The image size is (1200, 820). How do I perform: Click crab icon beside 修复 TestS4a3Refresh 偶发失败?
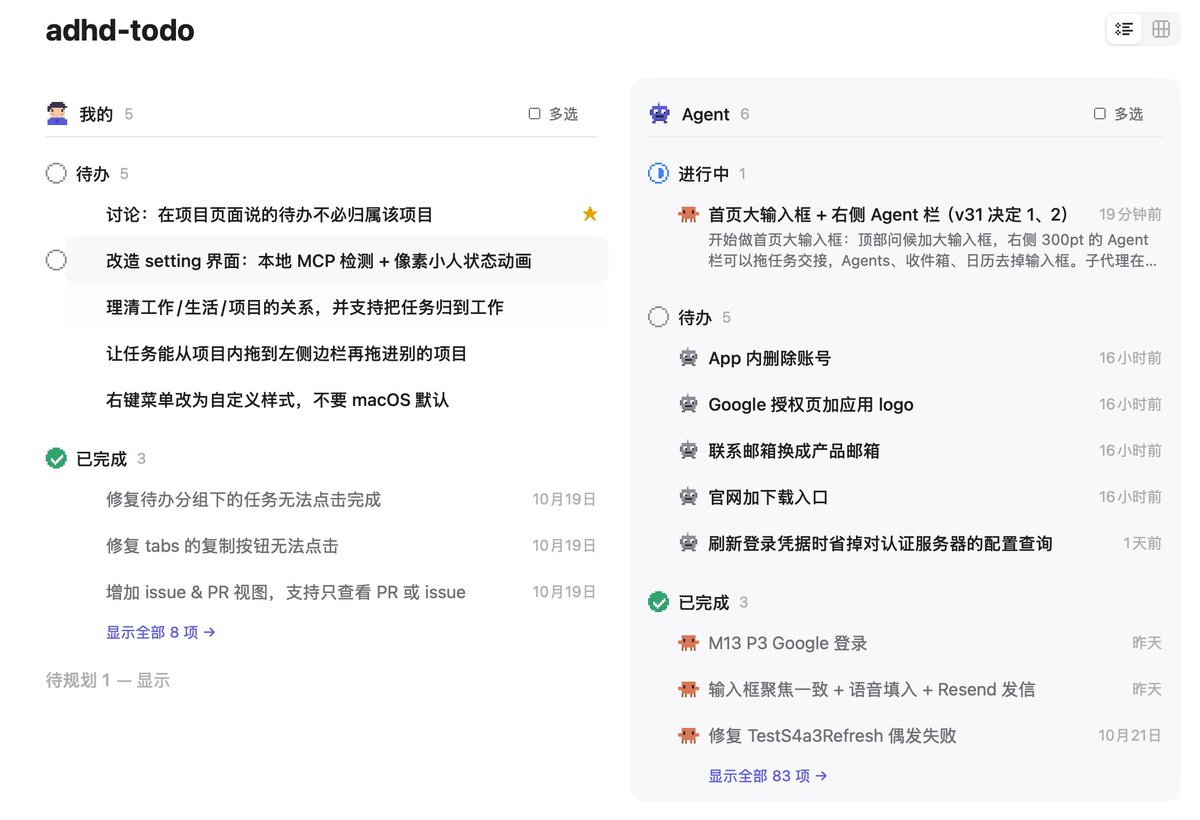click(688, 735)
